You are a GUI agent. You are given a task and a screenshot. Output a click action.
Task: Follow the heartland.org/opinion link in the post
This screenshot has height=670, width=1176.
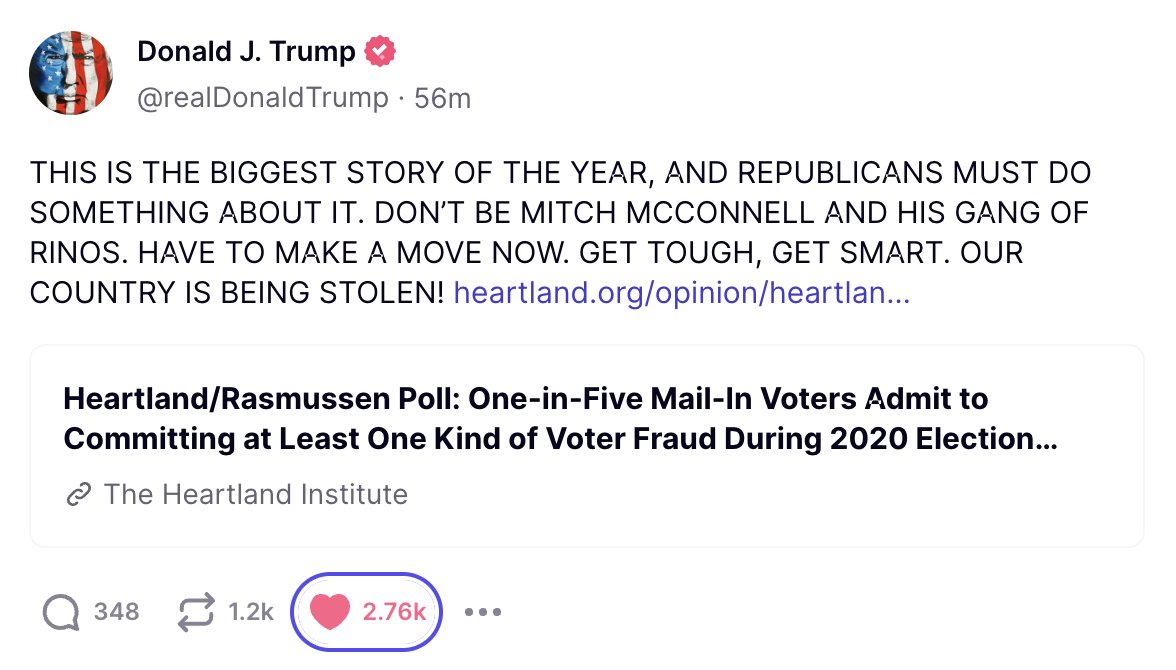681,293
